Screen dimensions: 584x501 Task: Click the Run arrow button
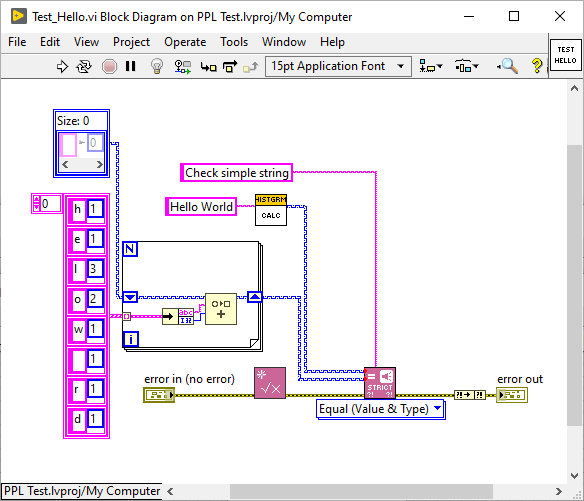tap(62, 67)
